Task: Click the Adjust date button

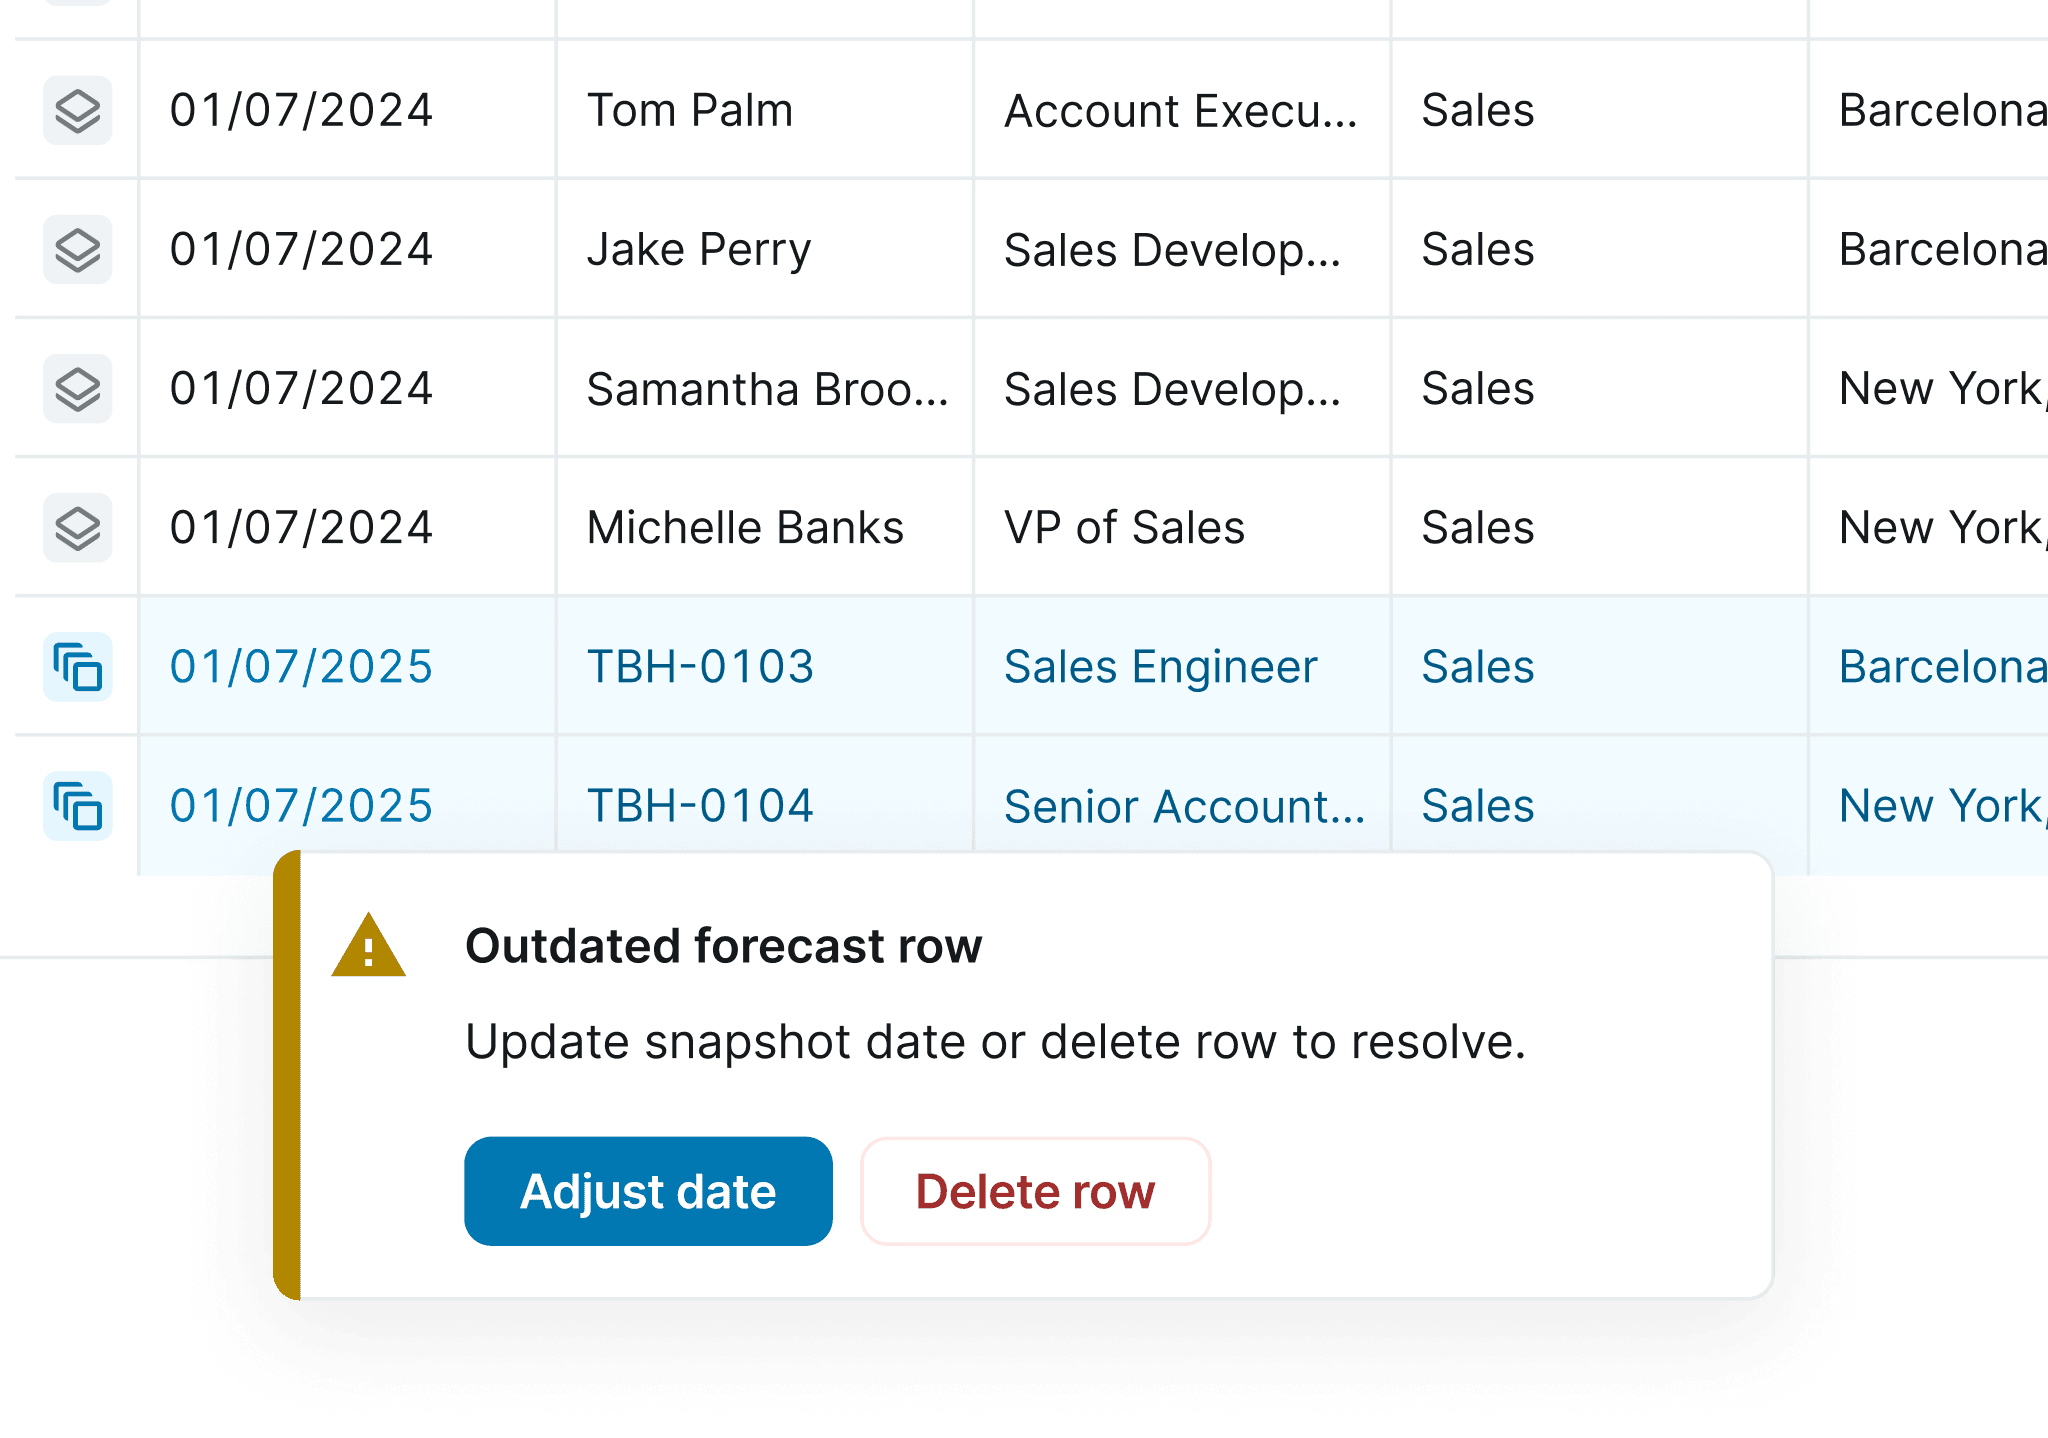Action: (648, 1190)
